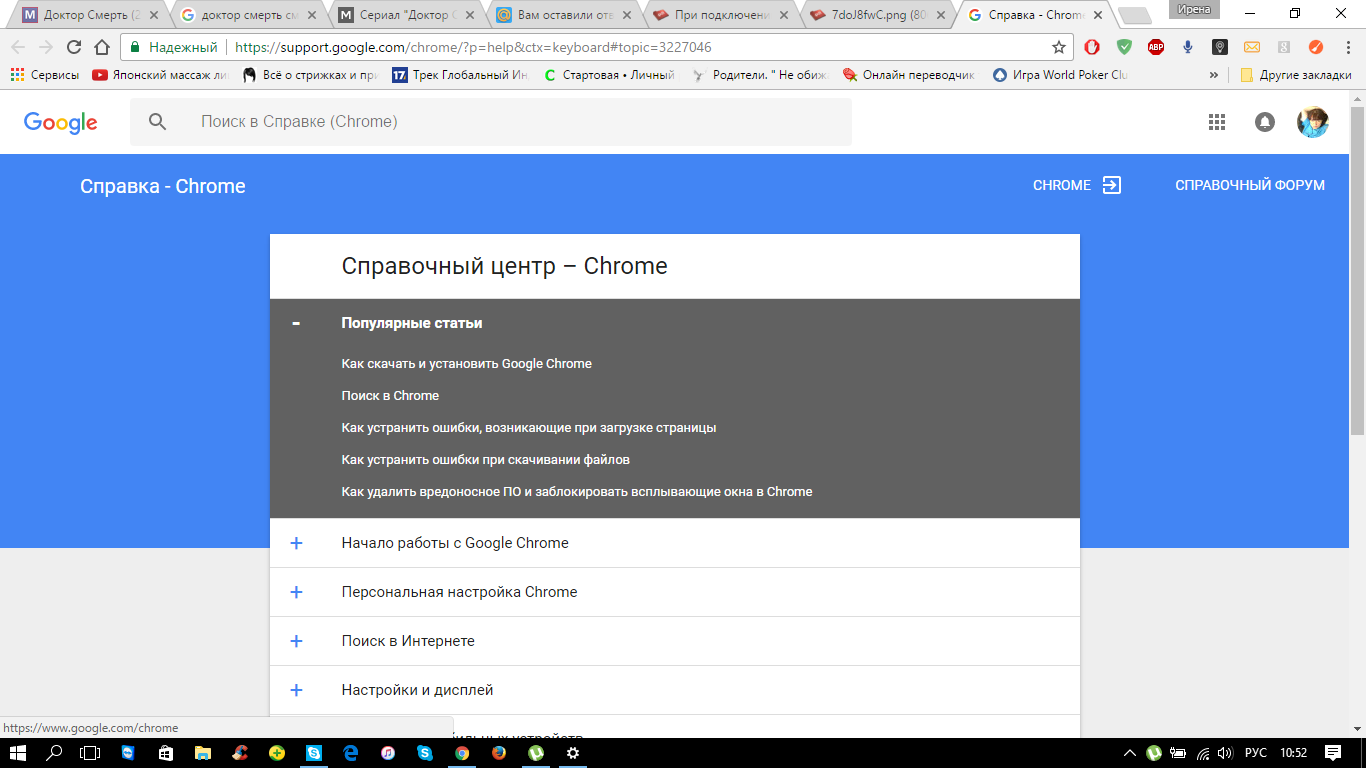Viewport: 1366px width, 768px height.
Task: Open the 'Другие закладки' bookmarks folder
Action: 1296,75
